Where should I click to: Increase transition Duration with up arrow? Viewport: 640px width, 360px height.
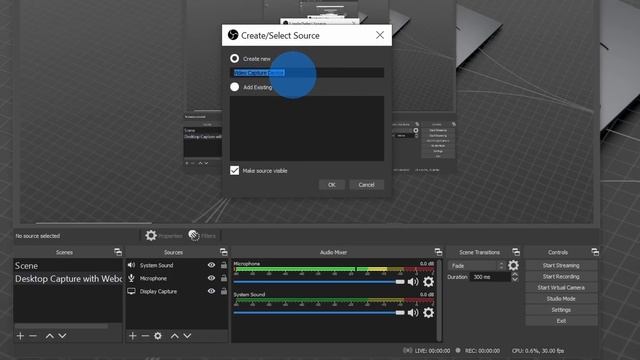click(x=515, y=274)
